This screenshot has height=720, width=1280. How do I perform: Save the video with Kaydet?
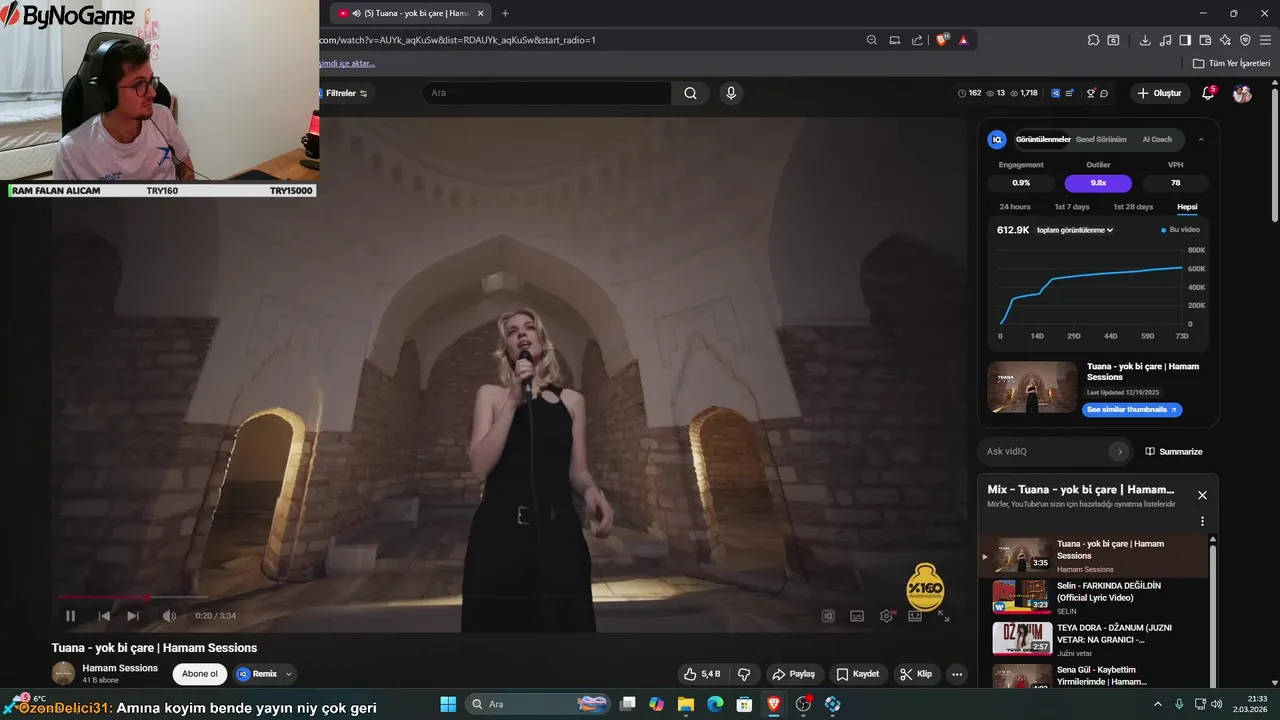[858, 674]
